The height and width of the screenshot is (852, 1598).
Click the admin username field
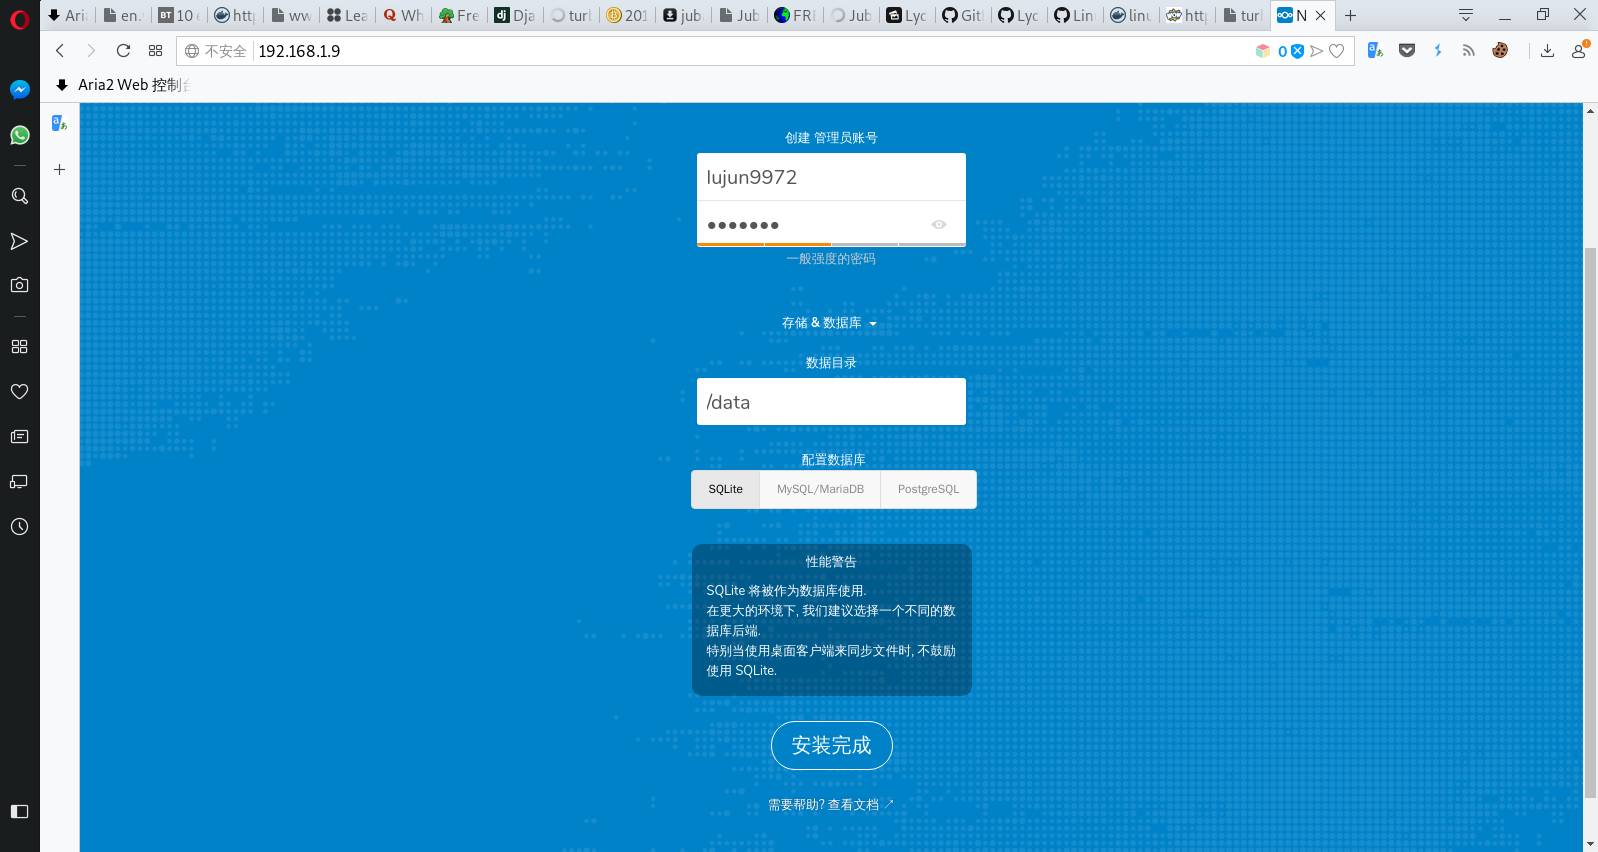[x=831, y=177]
